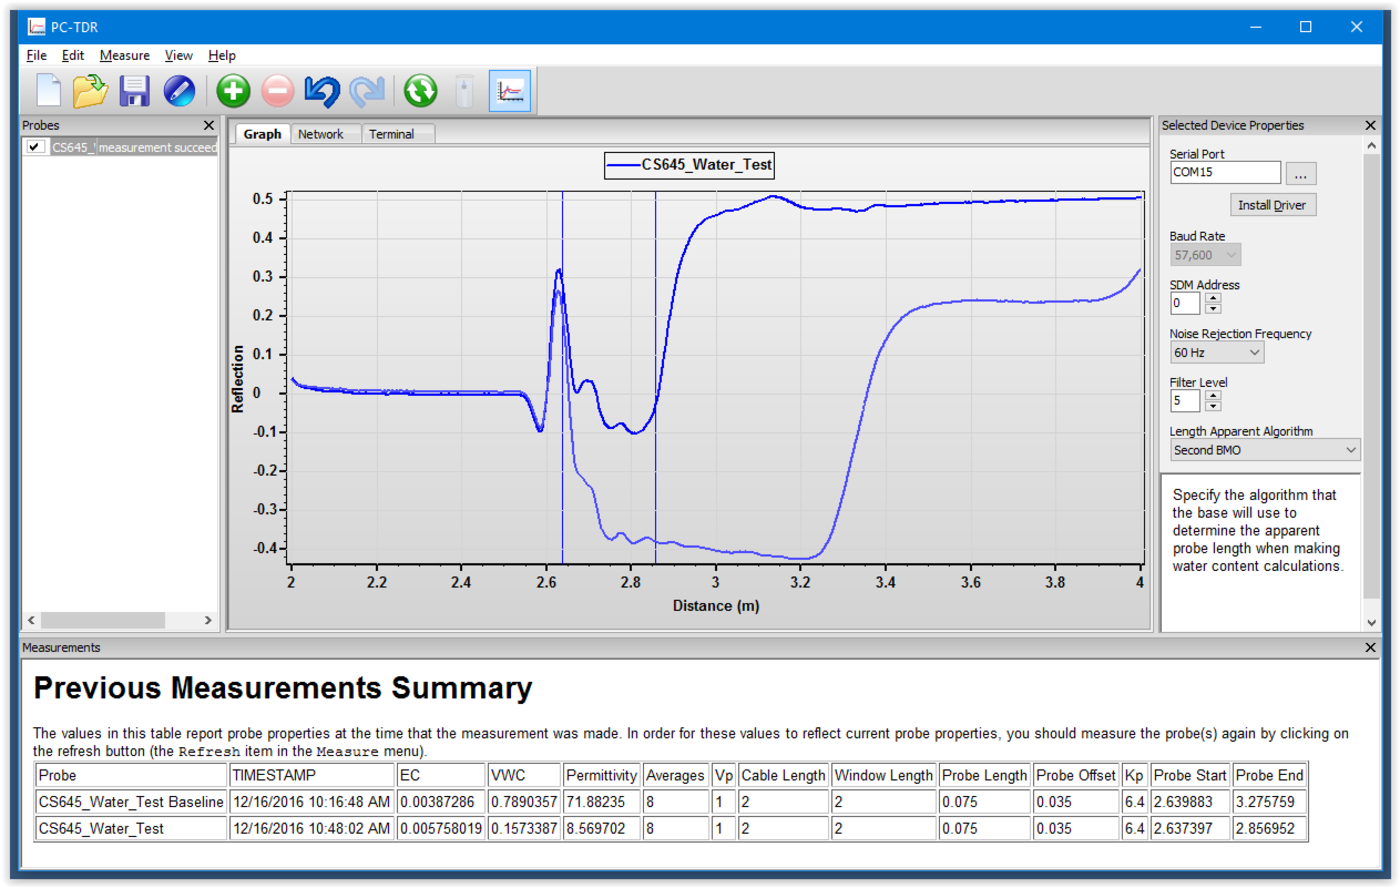Expand the Length Apparent Algorithm dropdown
Image resolution: width=1400 pixels, height=888 pixels.
pyautogui.click(x=1265, y=450)
